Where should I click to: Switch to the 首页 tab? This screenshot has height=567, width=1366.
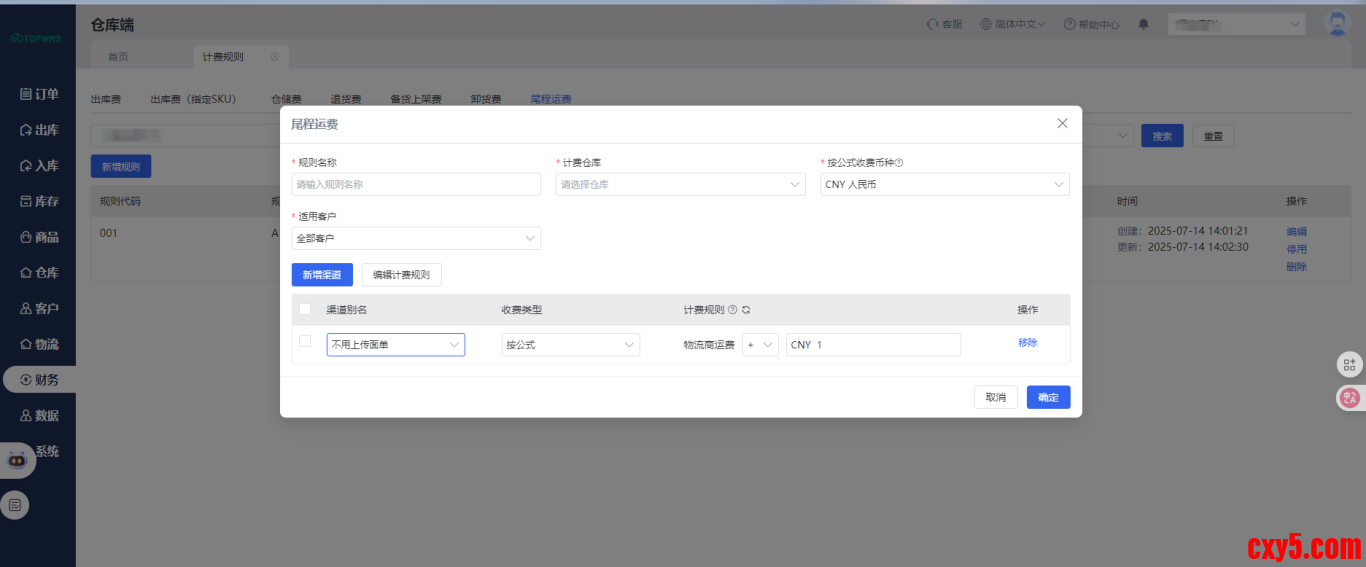click(118, 57)
